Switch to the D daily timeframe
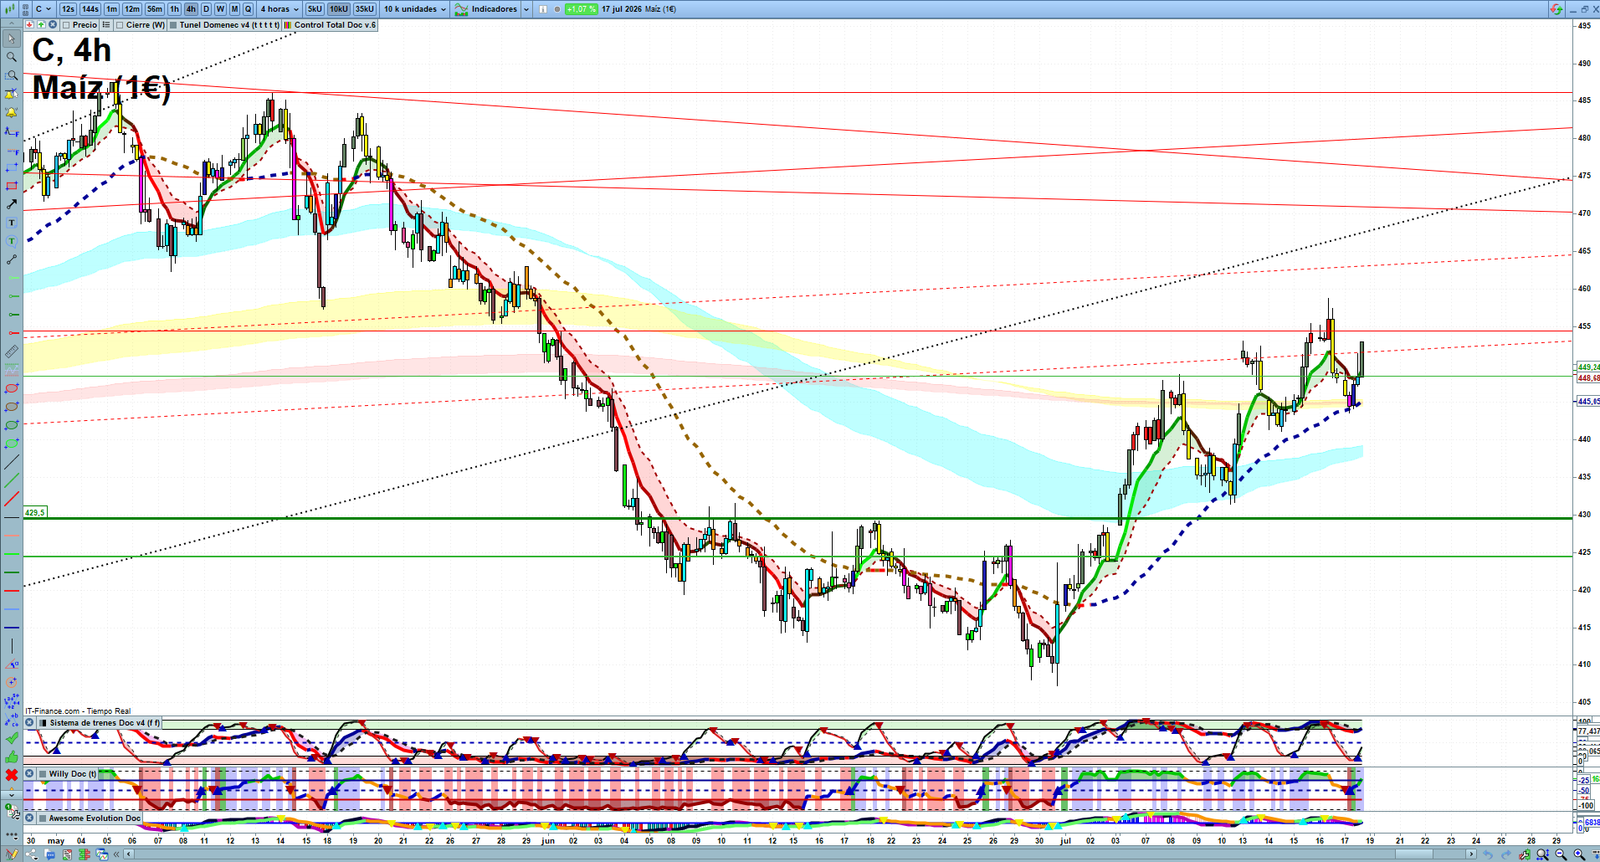The image size is (1600, 862). click(x=206, y=9)
